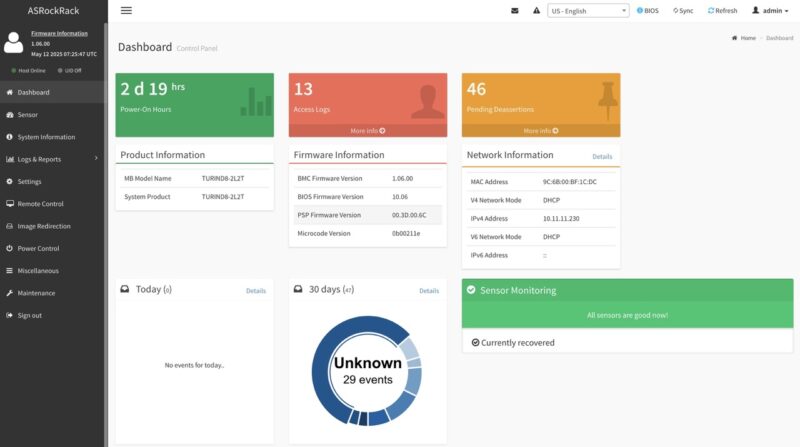Open Details link in Network Information
800x447 pixels.
pyautogui.click(x=602, y=157)
